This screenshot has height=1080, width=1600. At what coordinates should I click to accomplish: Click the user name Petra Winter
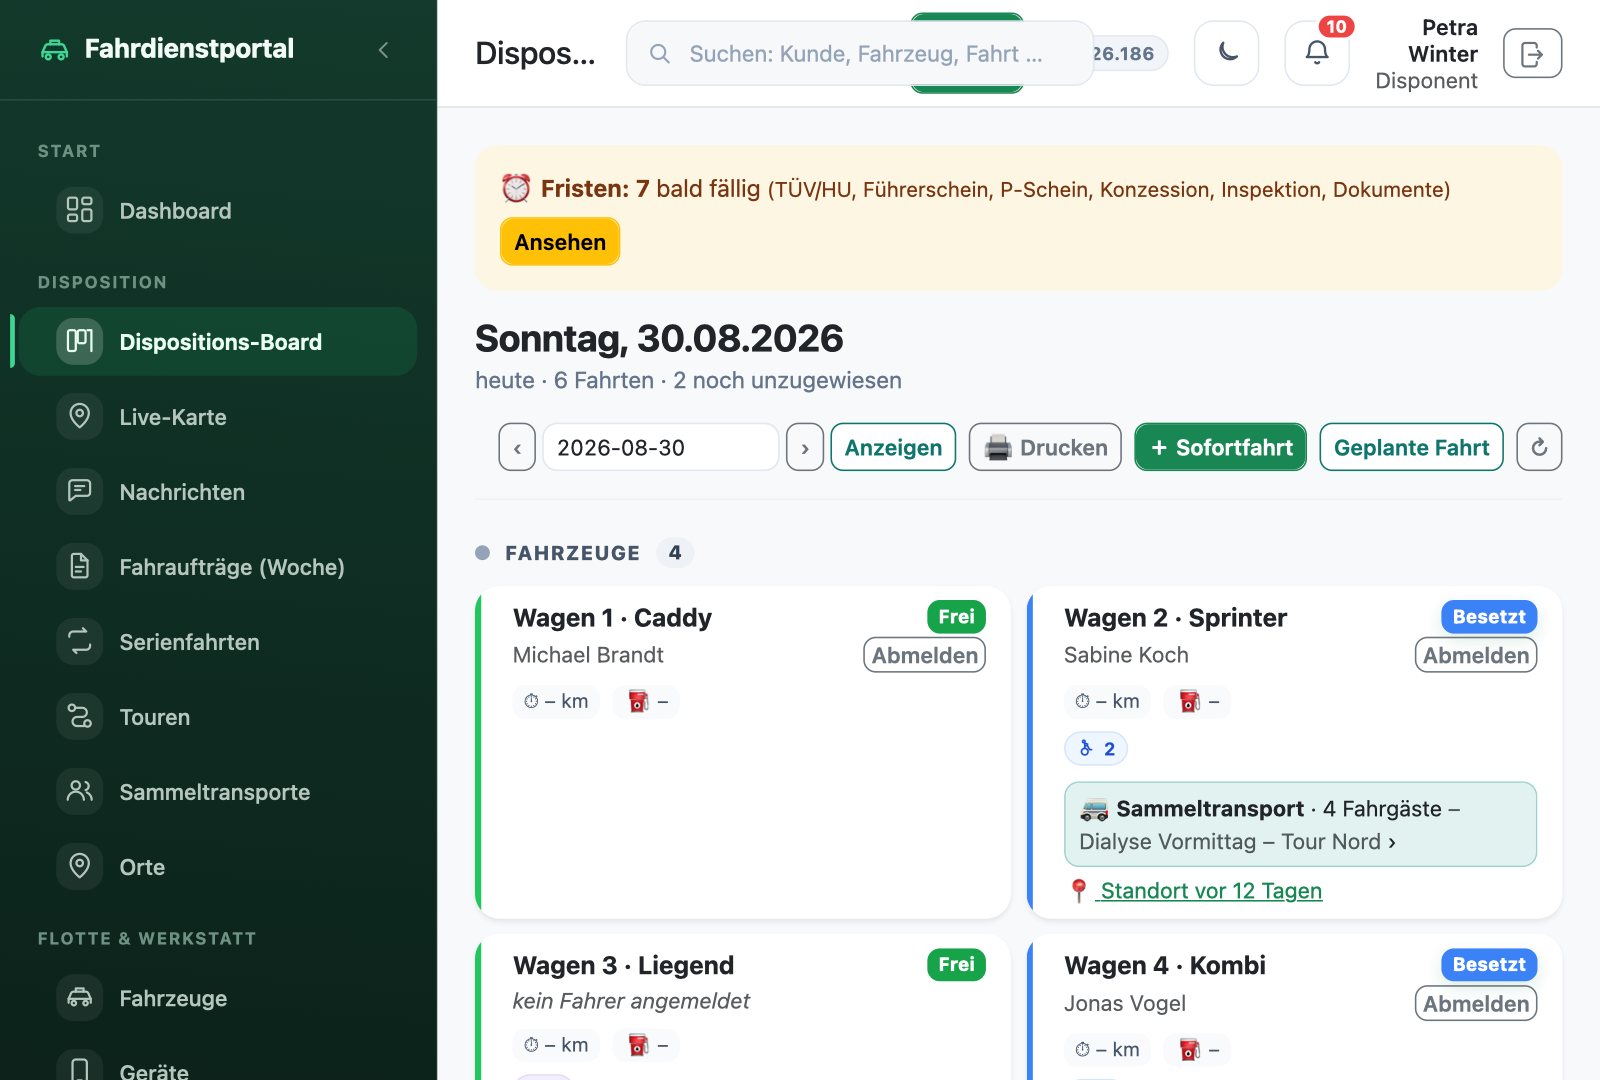(1442, 41)
